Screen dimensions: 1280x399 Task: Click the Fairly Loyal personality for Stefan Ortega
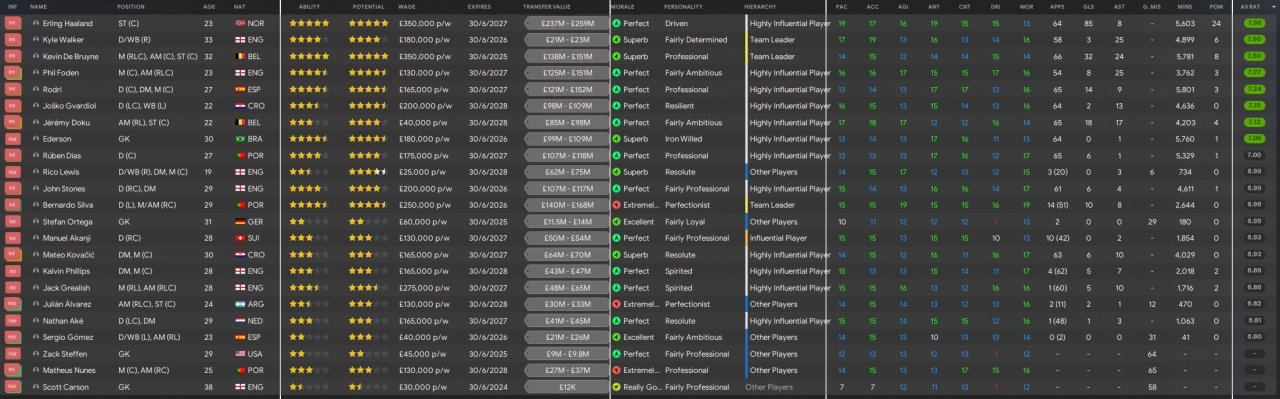(x=684, y=222)
